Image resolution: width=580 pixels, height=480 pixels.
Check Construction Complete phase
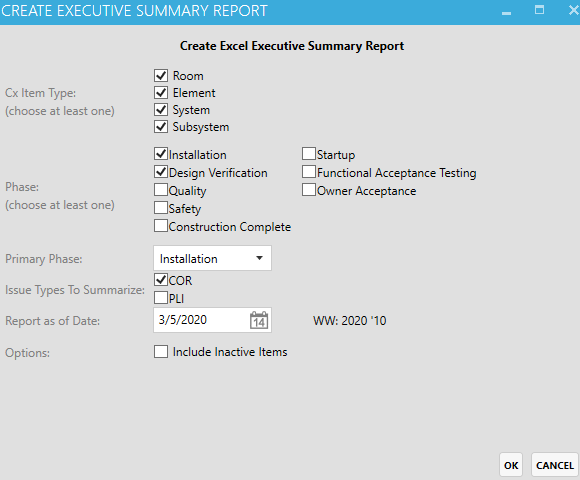pyautogui.click(x=161, y=226)
